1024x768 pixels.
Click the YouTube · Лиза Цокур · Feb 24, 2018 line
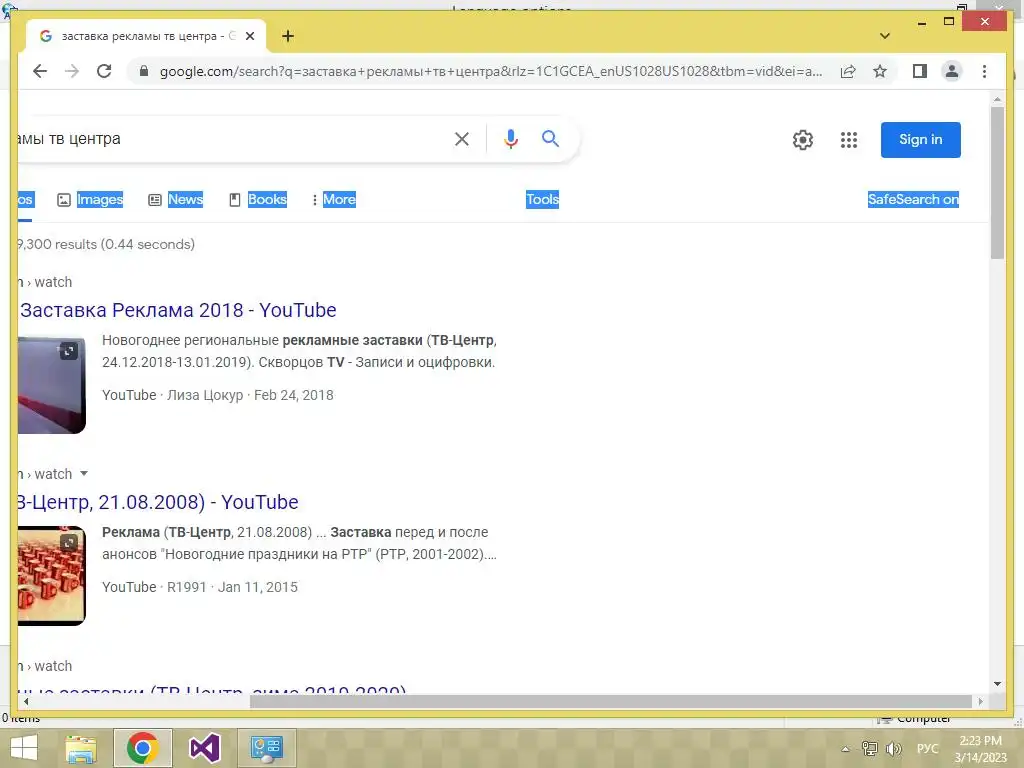217,395
